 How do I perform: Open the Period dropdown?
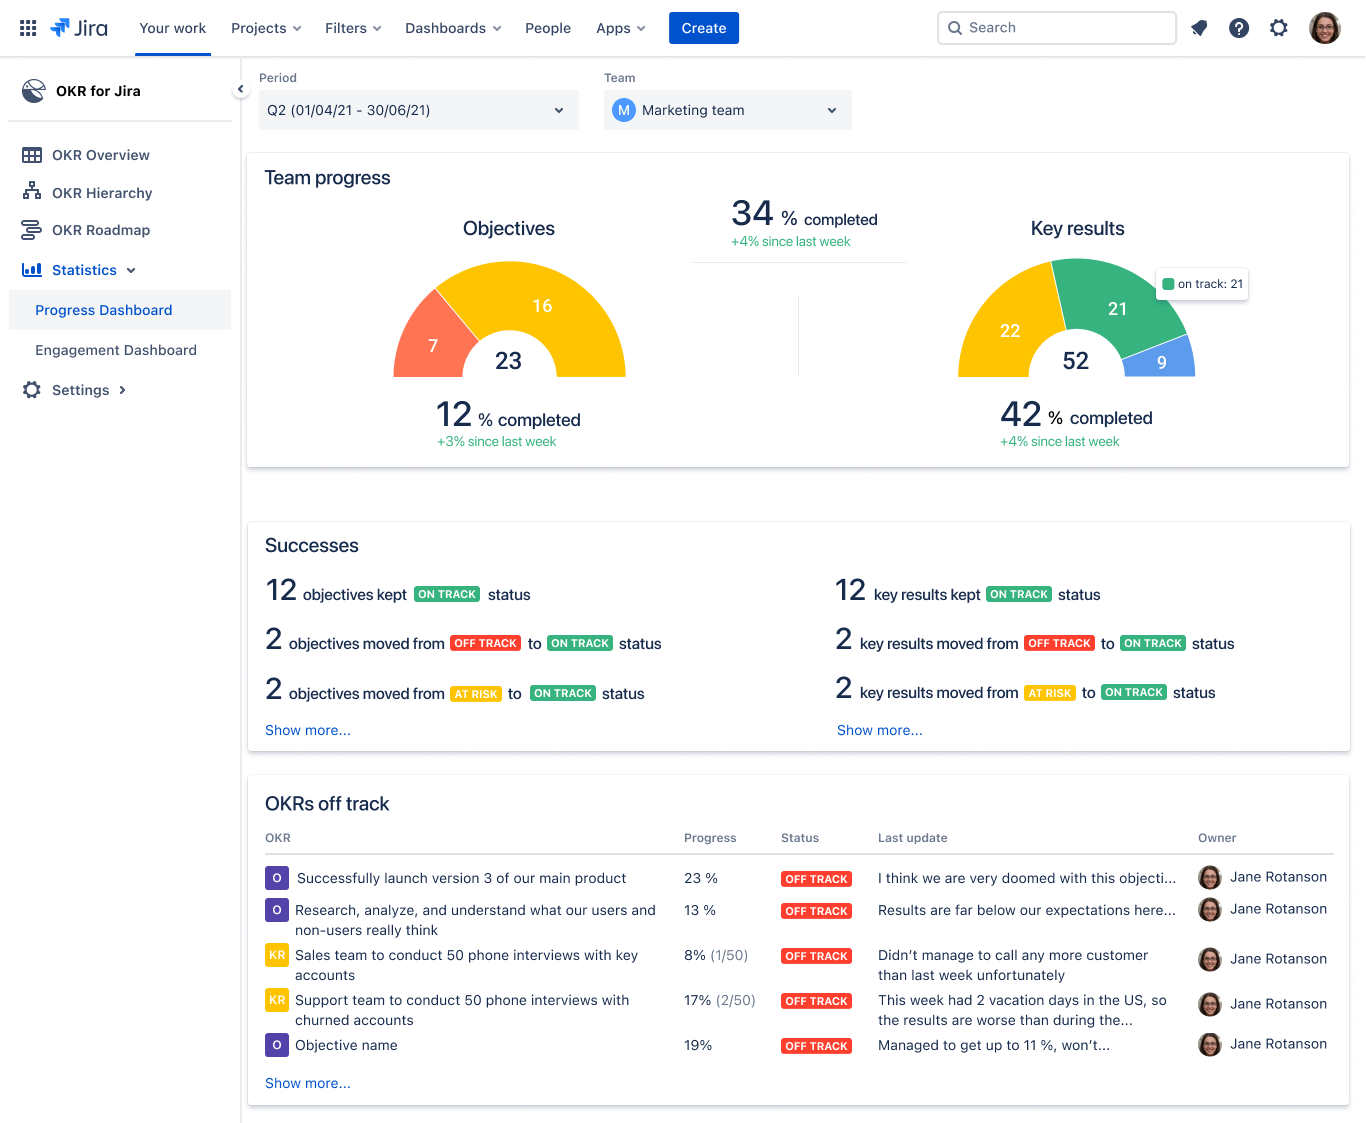(x=418, y=110)
